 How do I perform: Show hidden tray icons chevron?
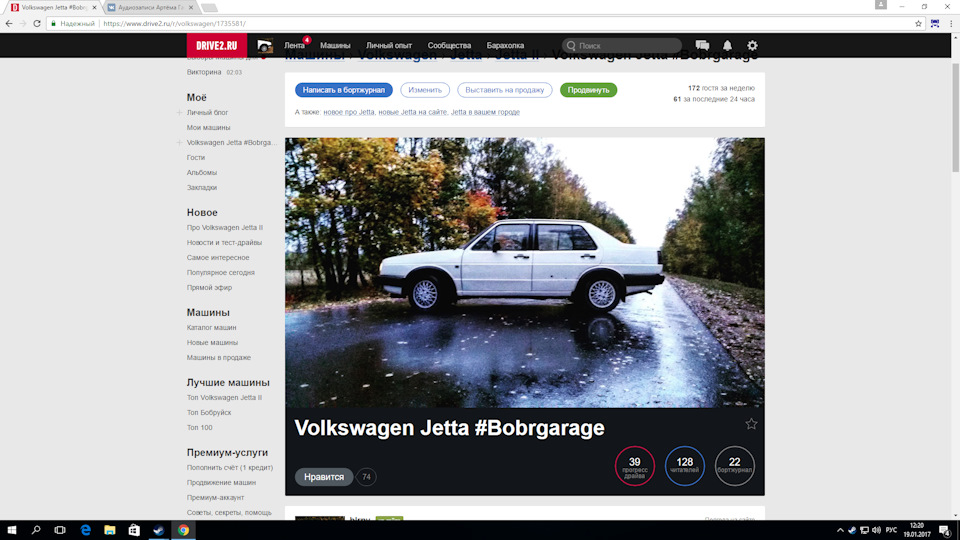click(840, 530)
